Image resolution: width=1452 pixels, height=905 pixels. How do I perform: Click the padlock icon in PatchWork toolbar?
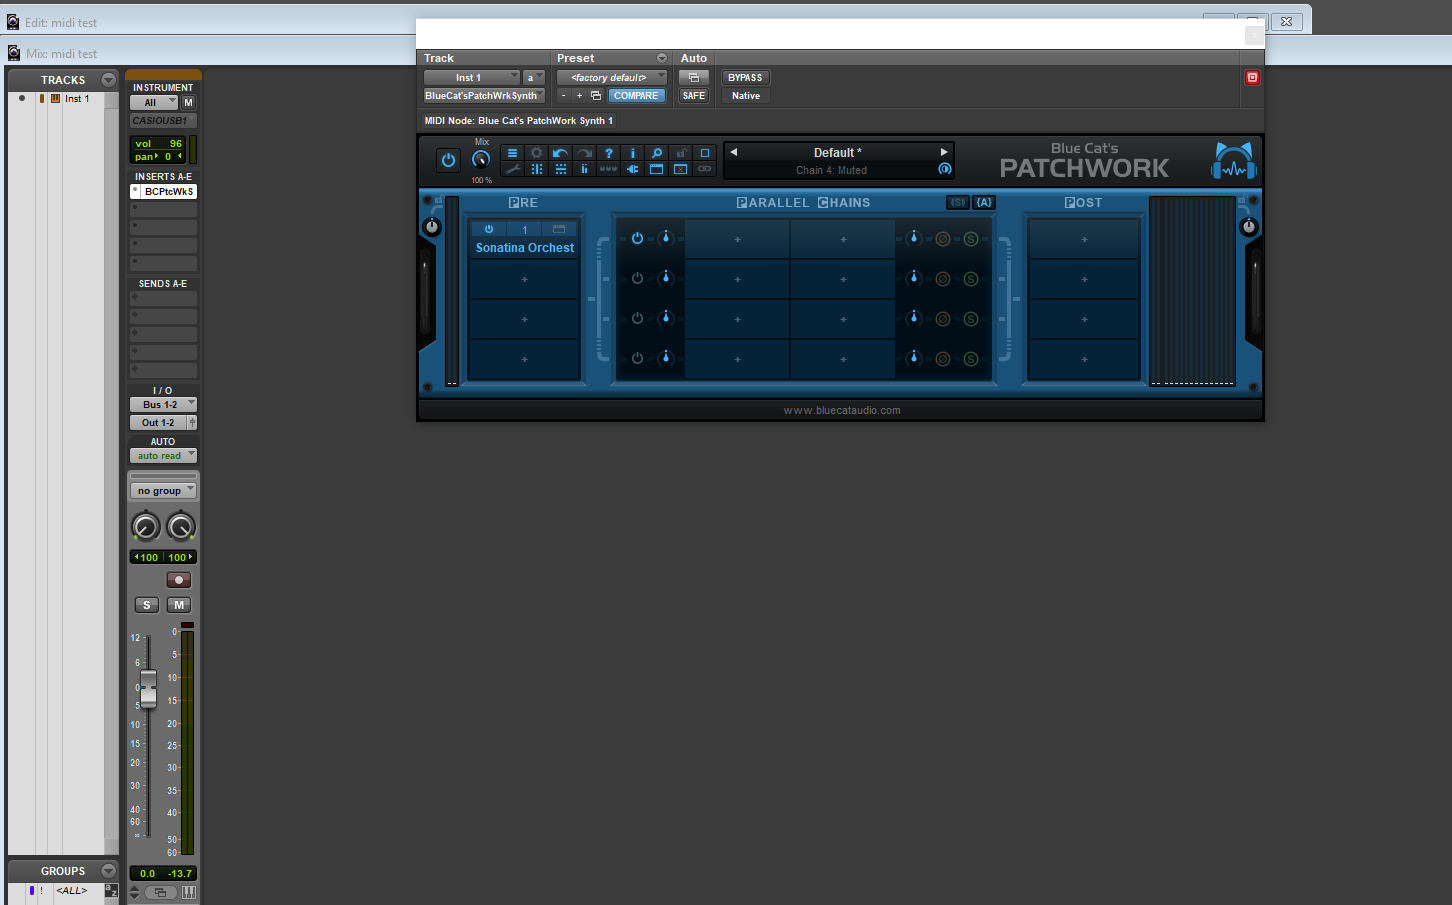(680, 153)
